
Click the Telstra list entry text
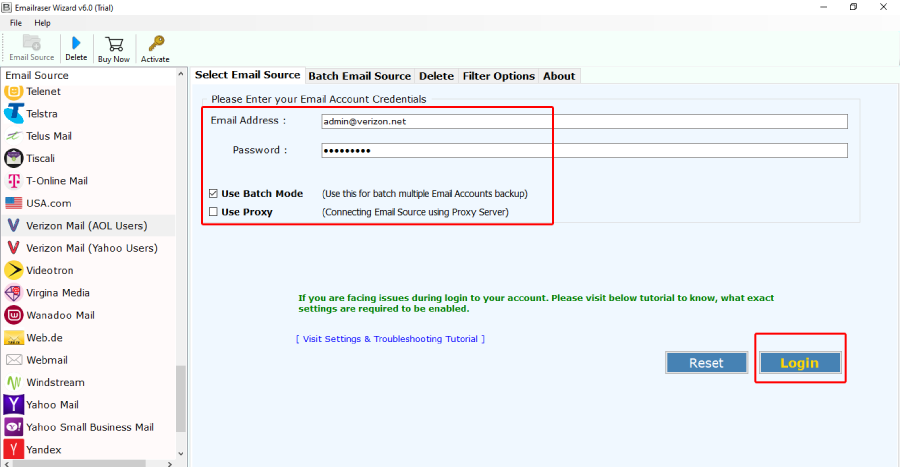point(42,114)
